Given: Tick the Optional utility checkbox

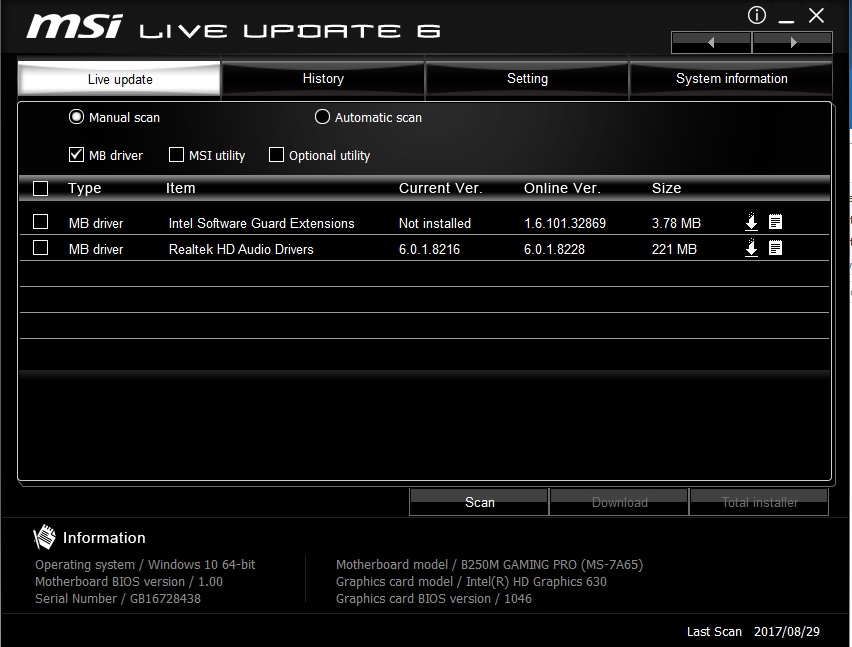Looking at the screenshot, I should click(276, 155).
